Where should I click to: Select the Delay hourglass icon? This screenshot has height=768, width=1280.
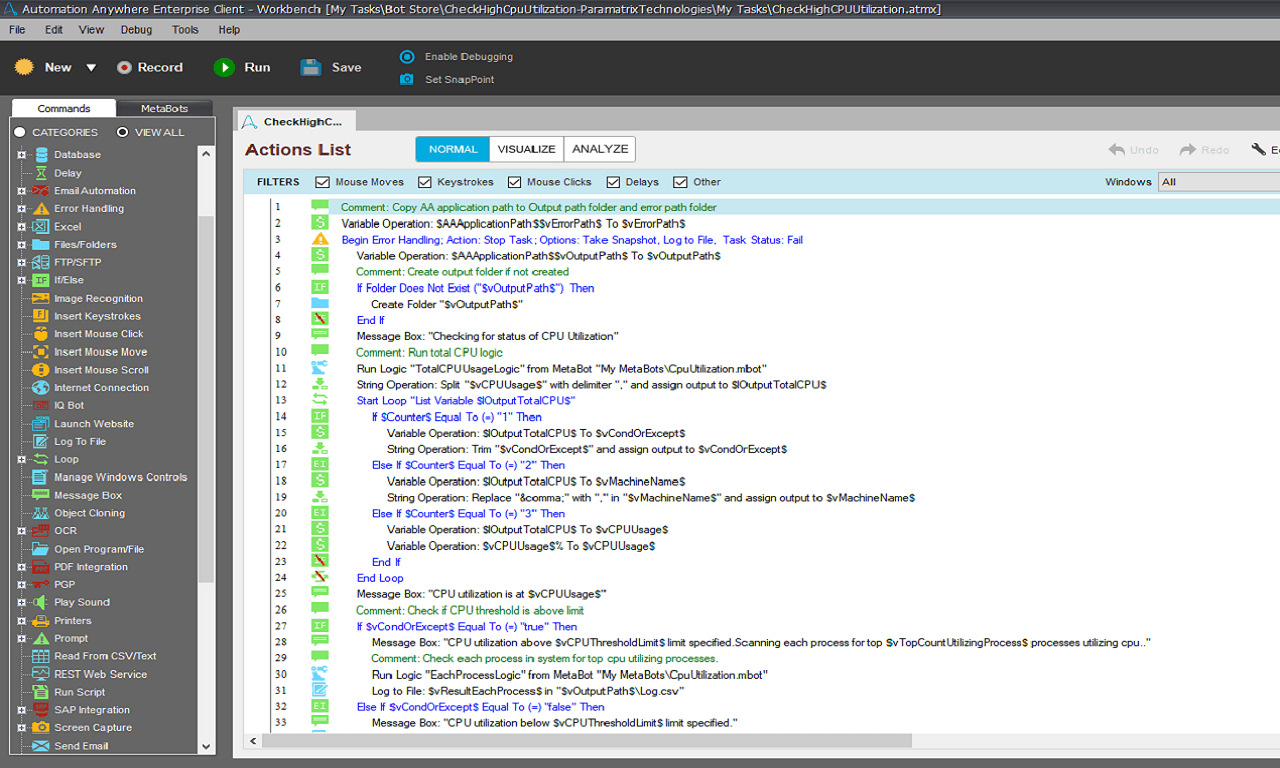pos(41,173)
